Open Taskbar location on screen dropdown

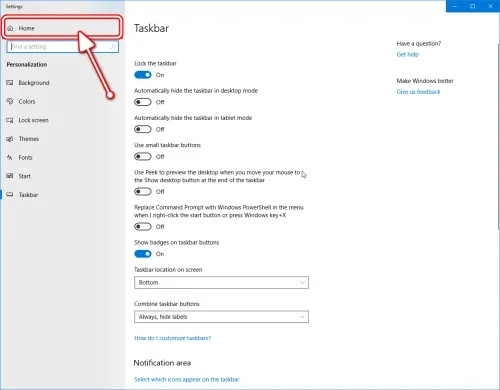(221, 282)
